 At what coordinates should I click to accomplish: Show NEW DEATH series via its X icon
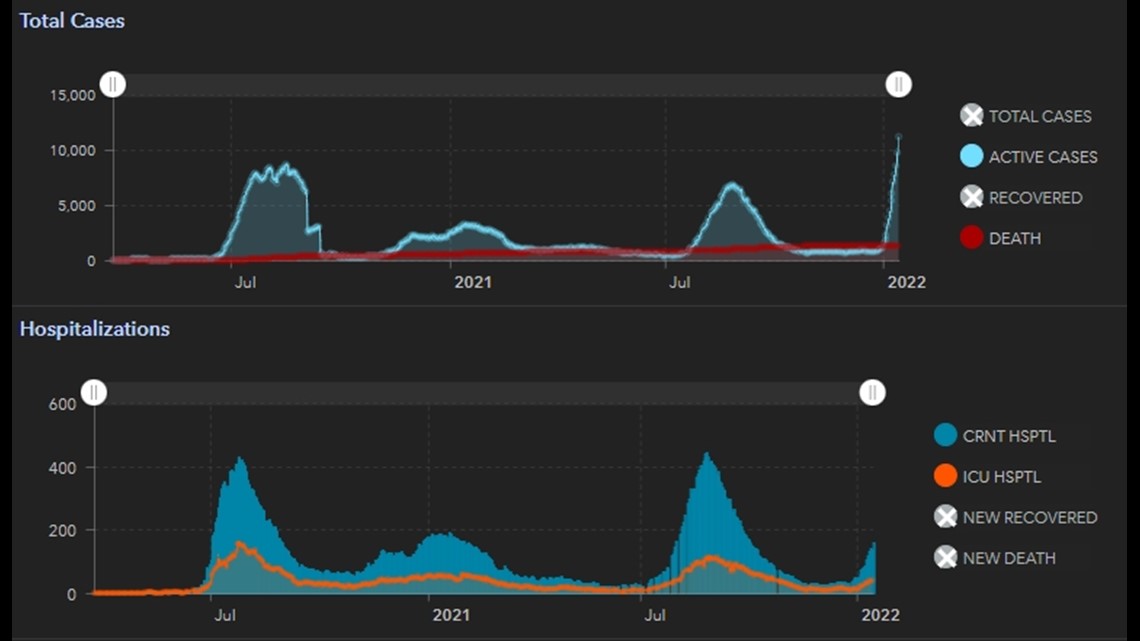(x=945, y=558)
